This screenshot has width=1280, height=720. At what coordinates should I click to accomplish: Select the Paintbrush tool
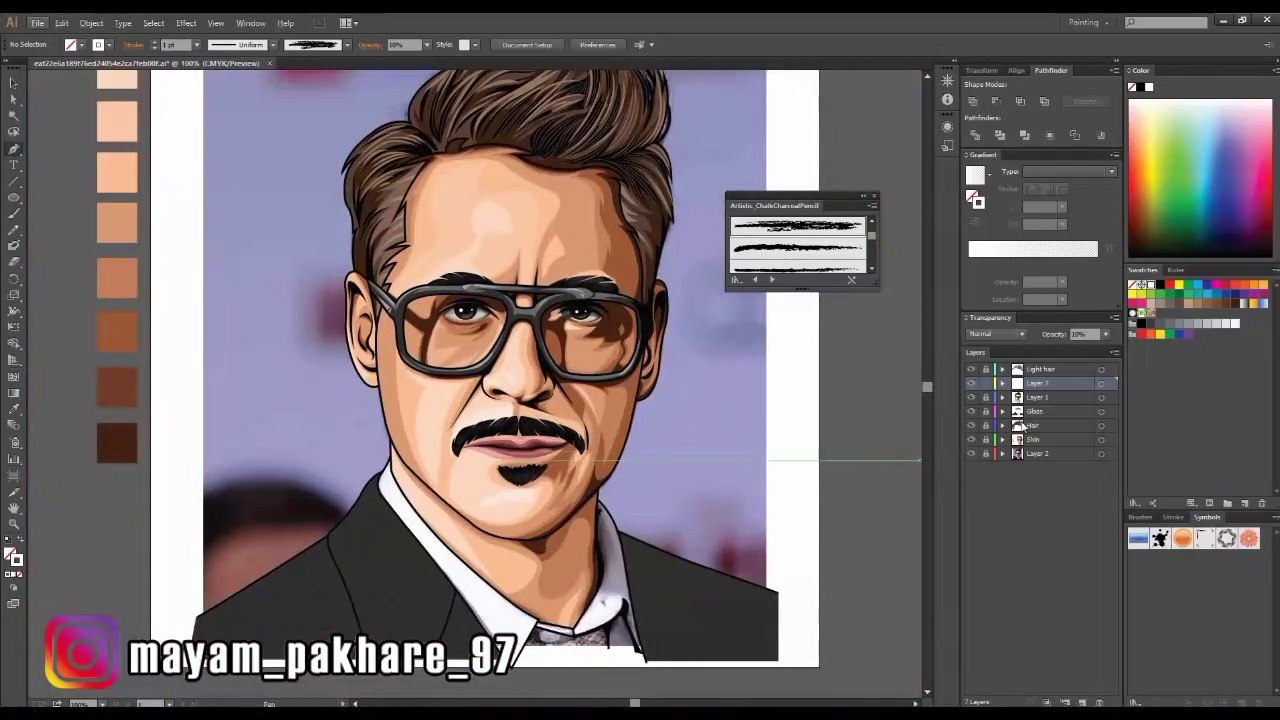pos(14,213)
